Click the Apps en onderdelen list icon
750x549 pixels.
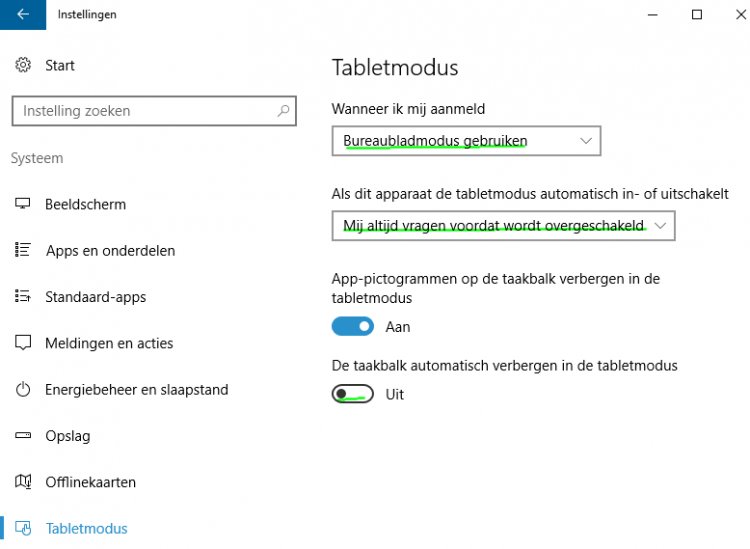click(23, 250)
